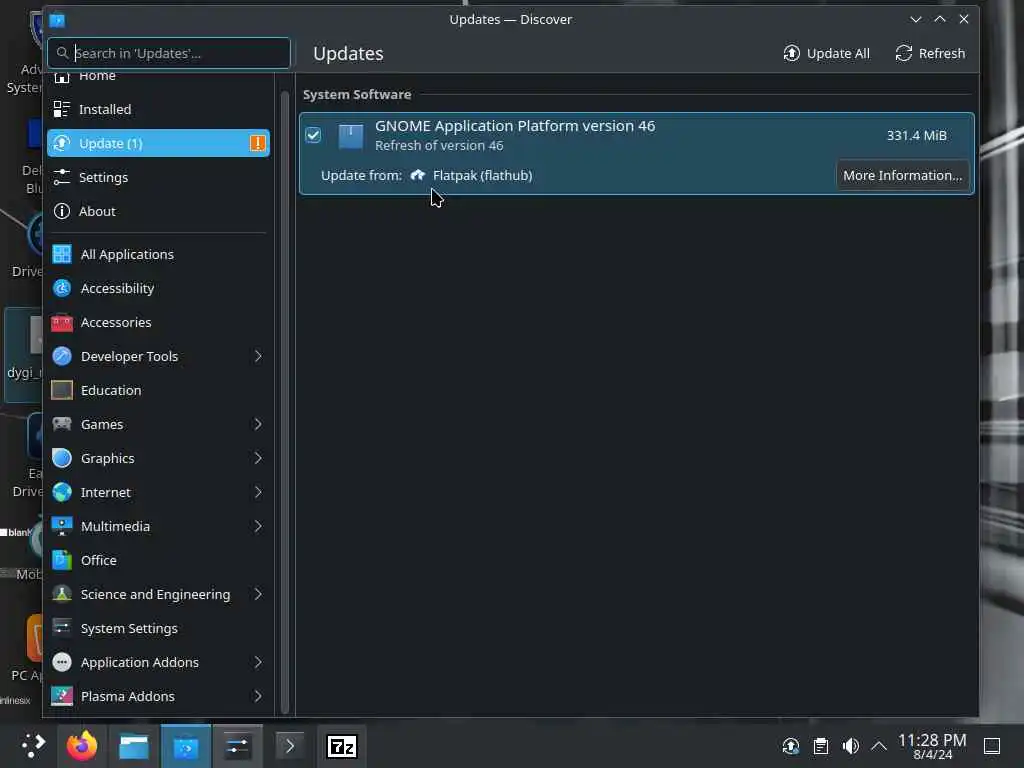Viewport: 1024px width, 768px height.
Task: Select the Education category label
Action: 111,390
